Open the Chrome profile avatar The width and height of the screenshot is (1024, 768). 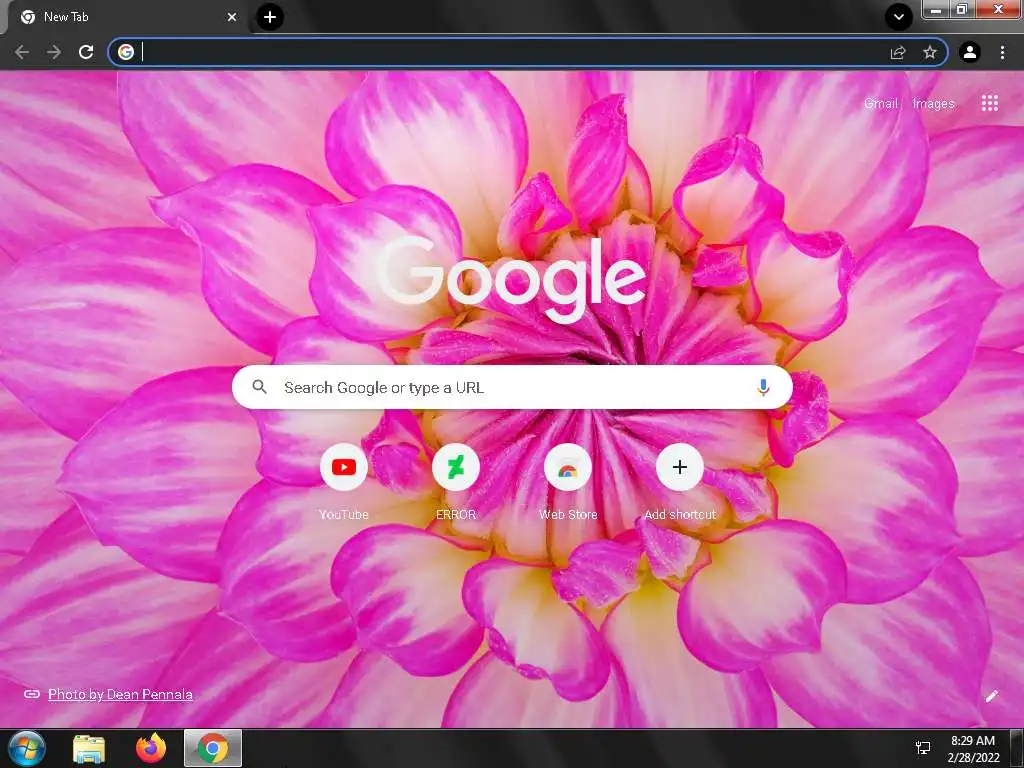click(x=970, y=52)
